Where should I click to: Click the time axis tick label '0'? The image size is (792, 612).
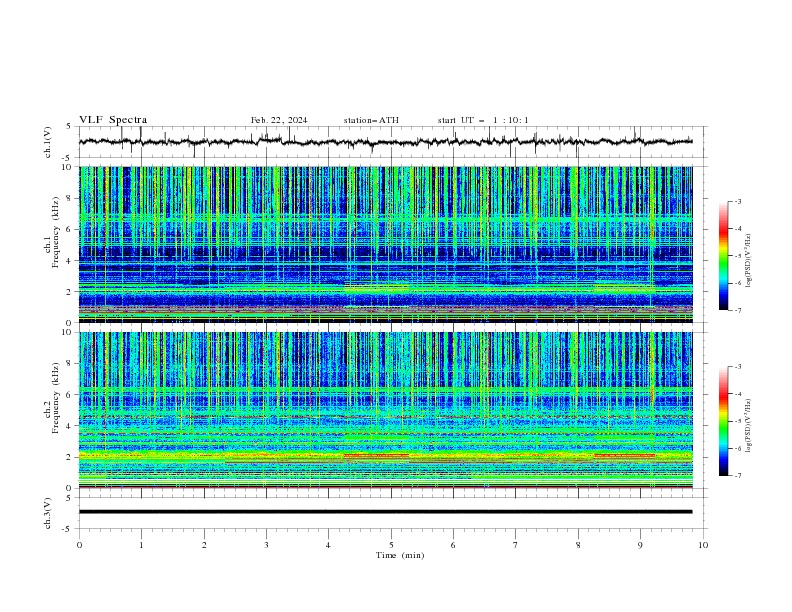79,545
